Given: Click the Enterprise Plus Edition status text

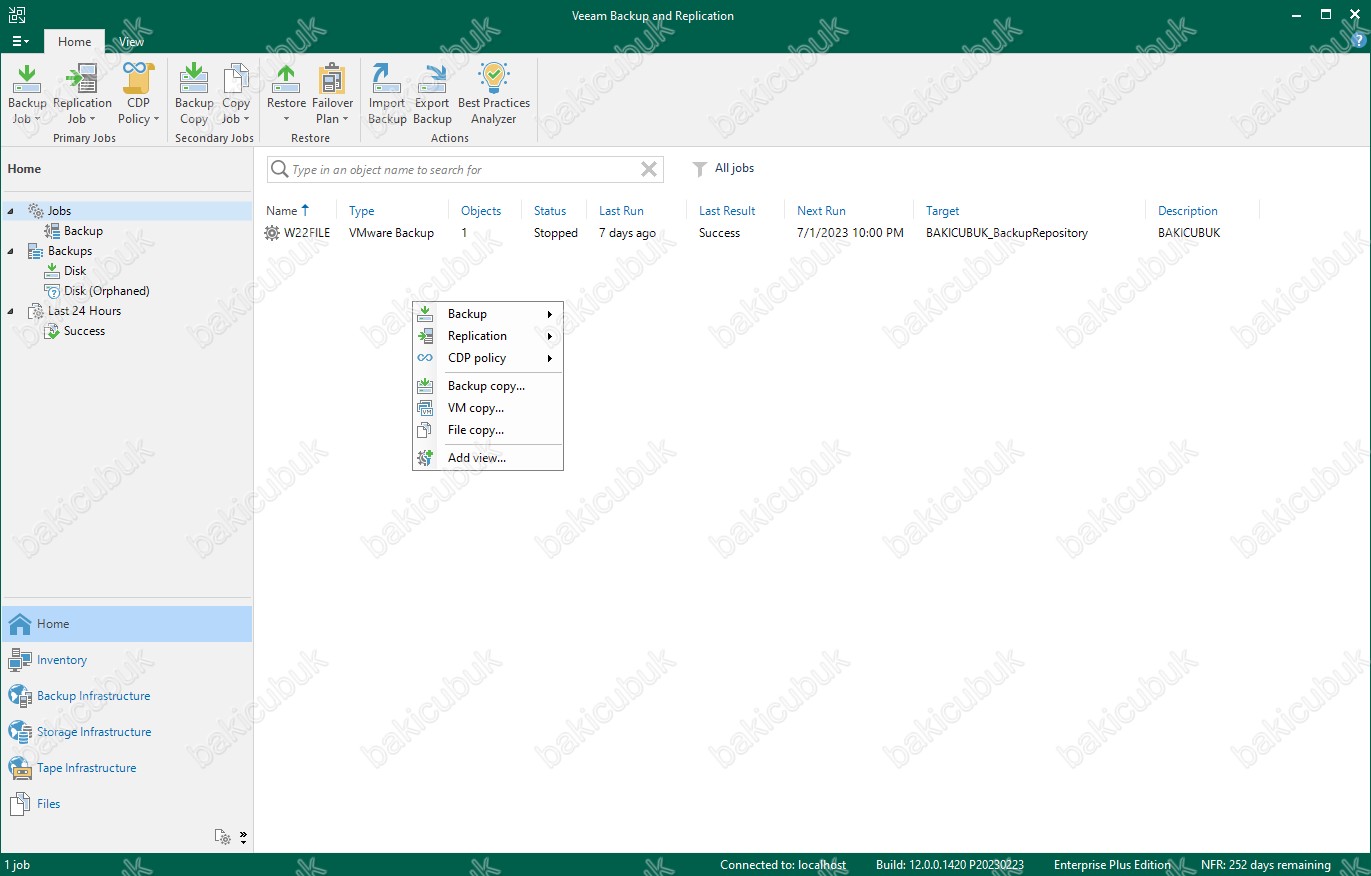Looking at the screenshot, I should pos(1112,865).
